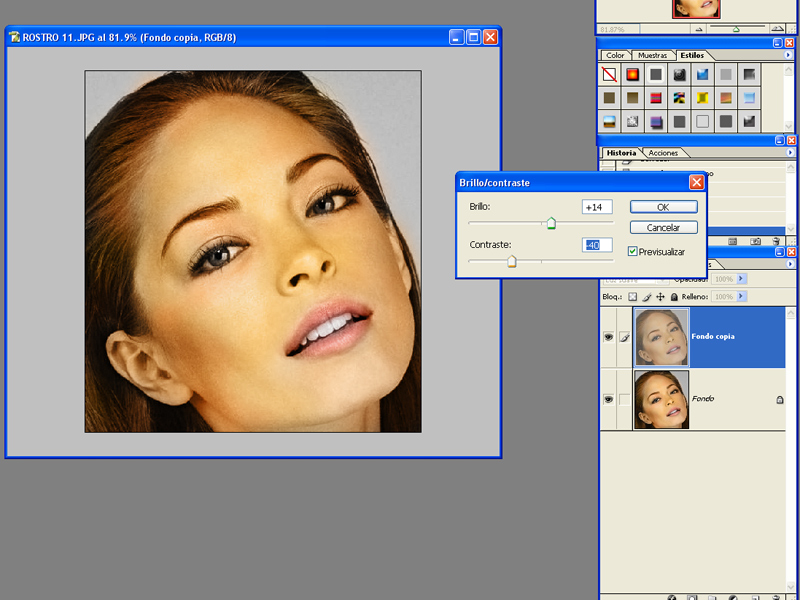The height and width of the screenshot is (600, 800).
Task: Switch to the Acciones tab
Action: [x=663, y=153]
